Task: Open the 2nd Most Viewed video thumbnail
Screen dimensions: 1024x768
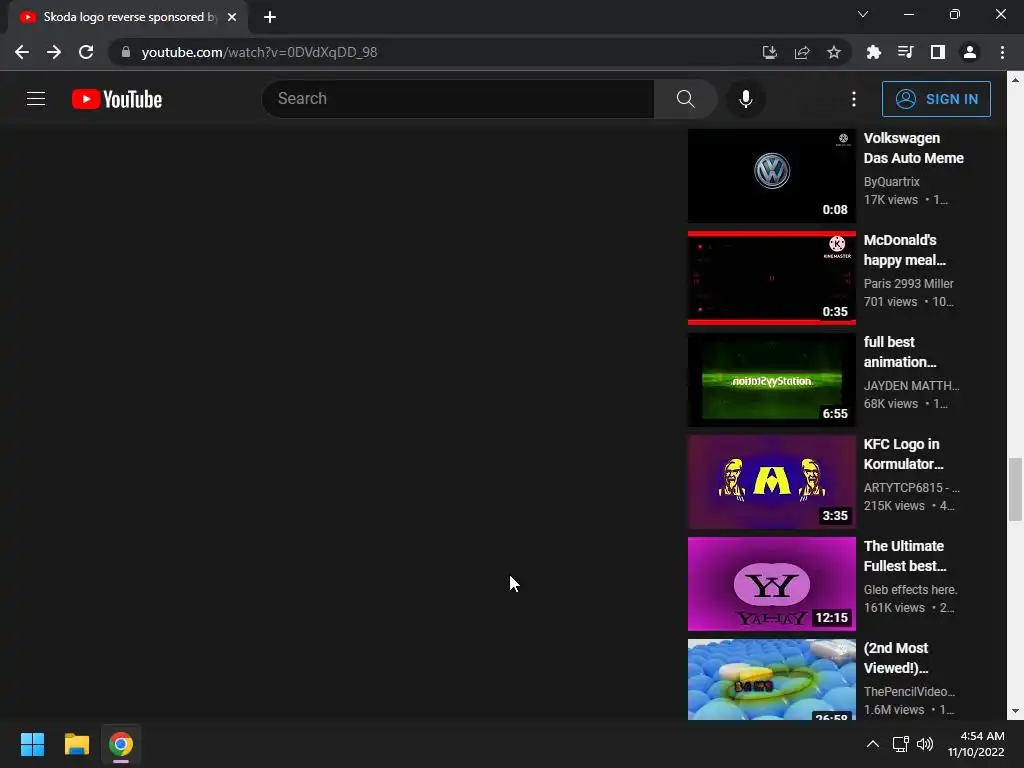Action: coord(771,679)
